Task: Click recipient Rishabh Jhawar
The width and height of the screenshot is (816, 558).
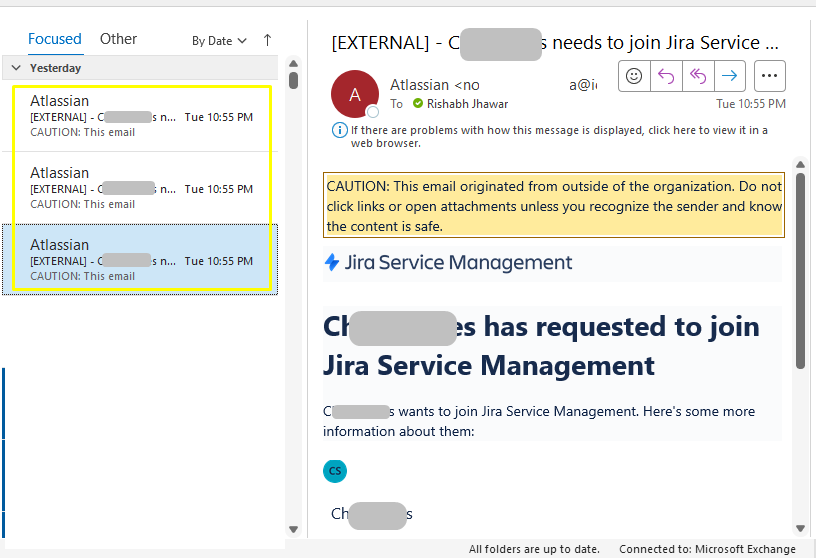Action: [467, 104]
